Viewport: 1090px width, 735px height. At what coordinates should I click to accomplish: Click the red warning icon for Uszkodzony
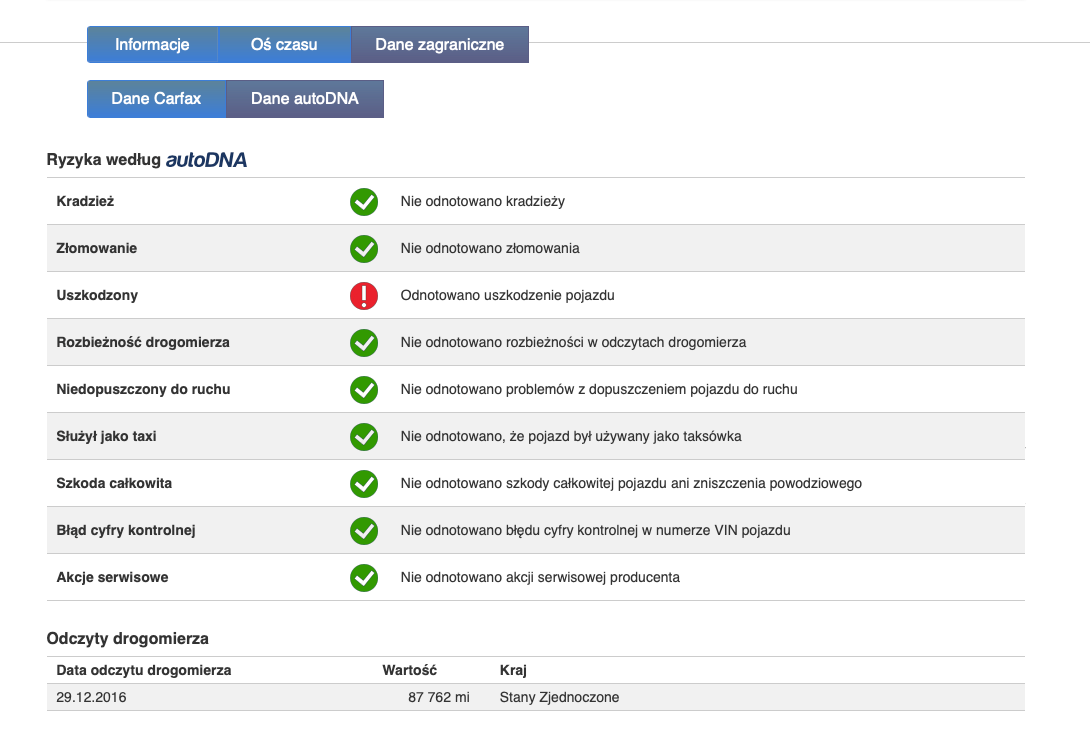click(364, 296)
